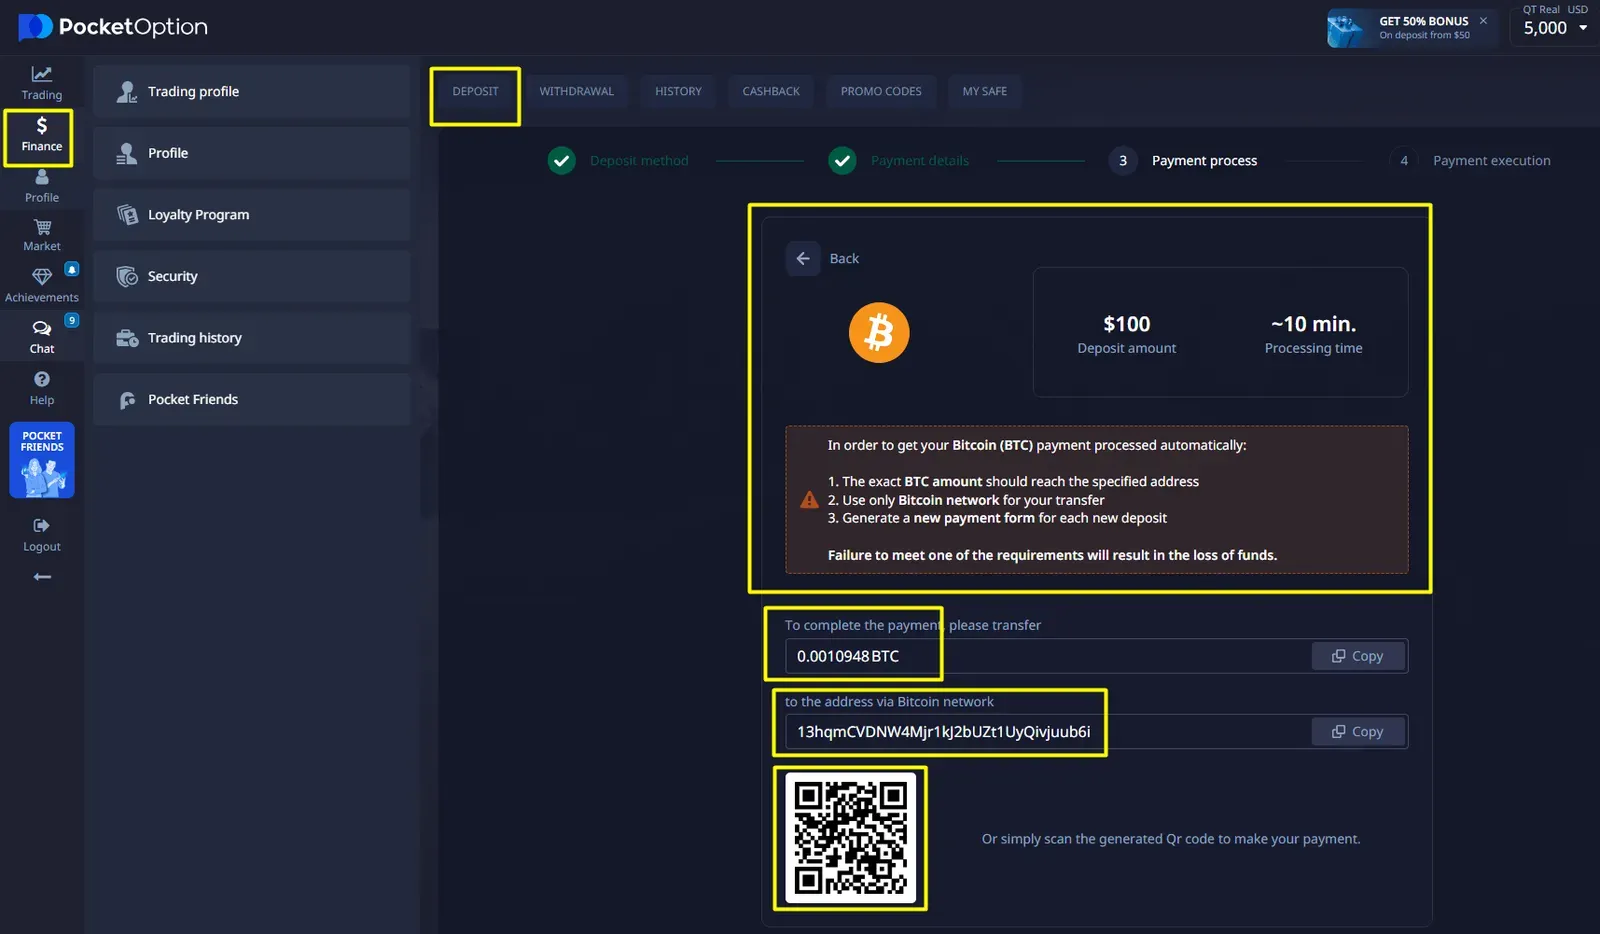Viewport: 1600px width, 934px height.
Task: Click the Pocket Friends promo banner
Action: (x=41, y=460)
